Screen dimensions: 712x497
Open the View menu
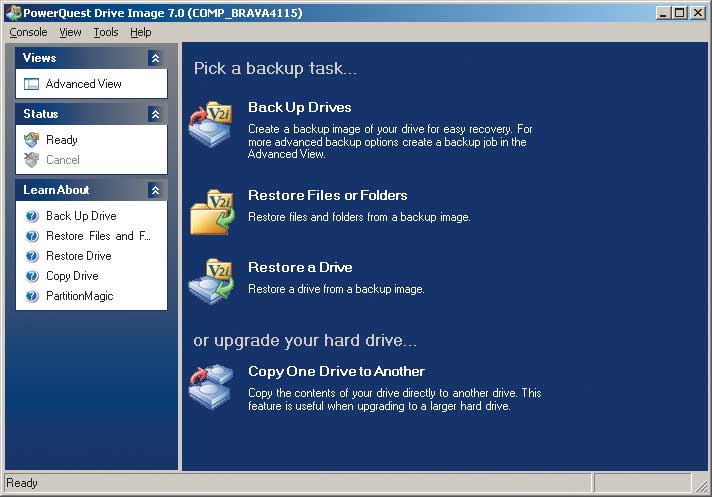[x=70, y=32]
